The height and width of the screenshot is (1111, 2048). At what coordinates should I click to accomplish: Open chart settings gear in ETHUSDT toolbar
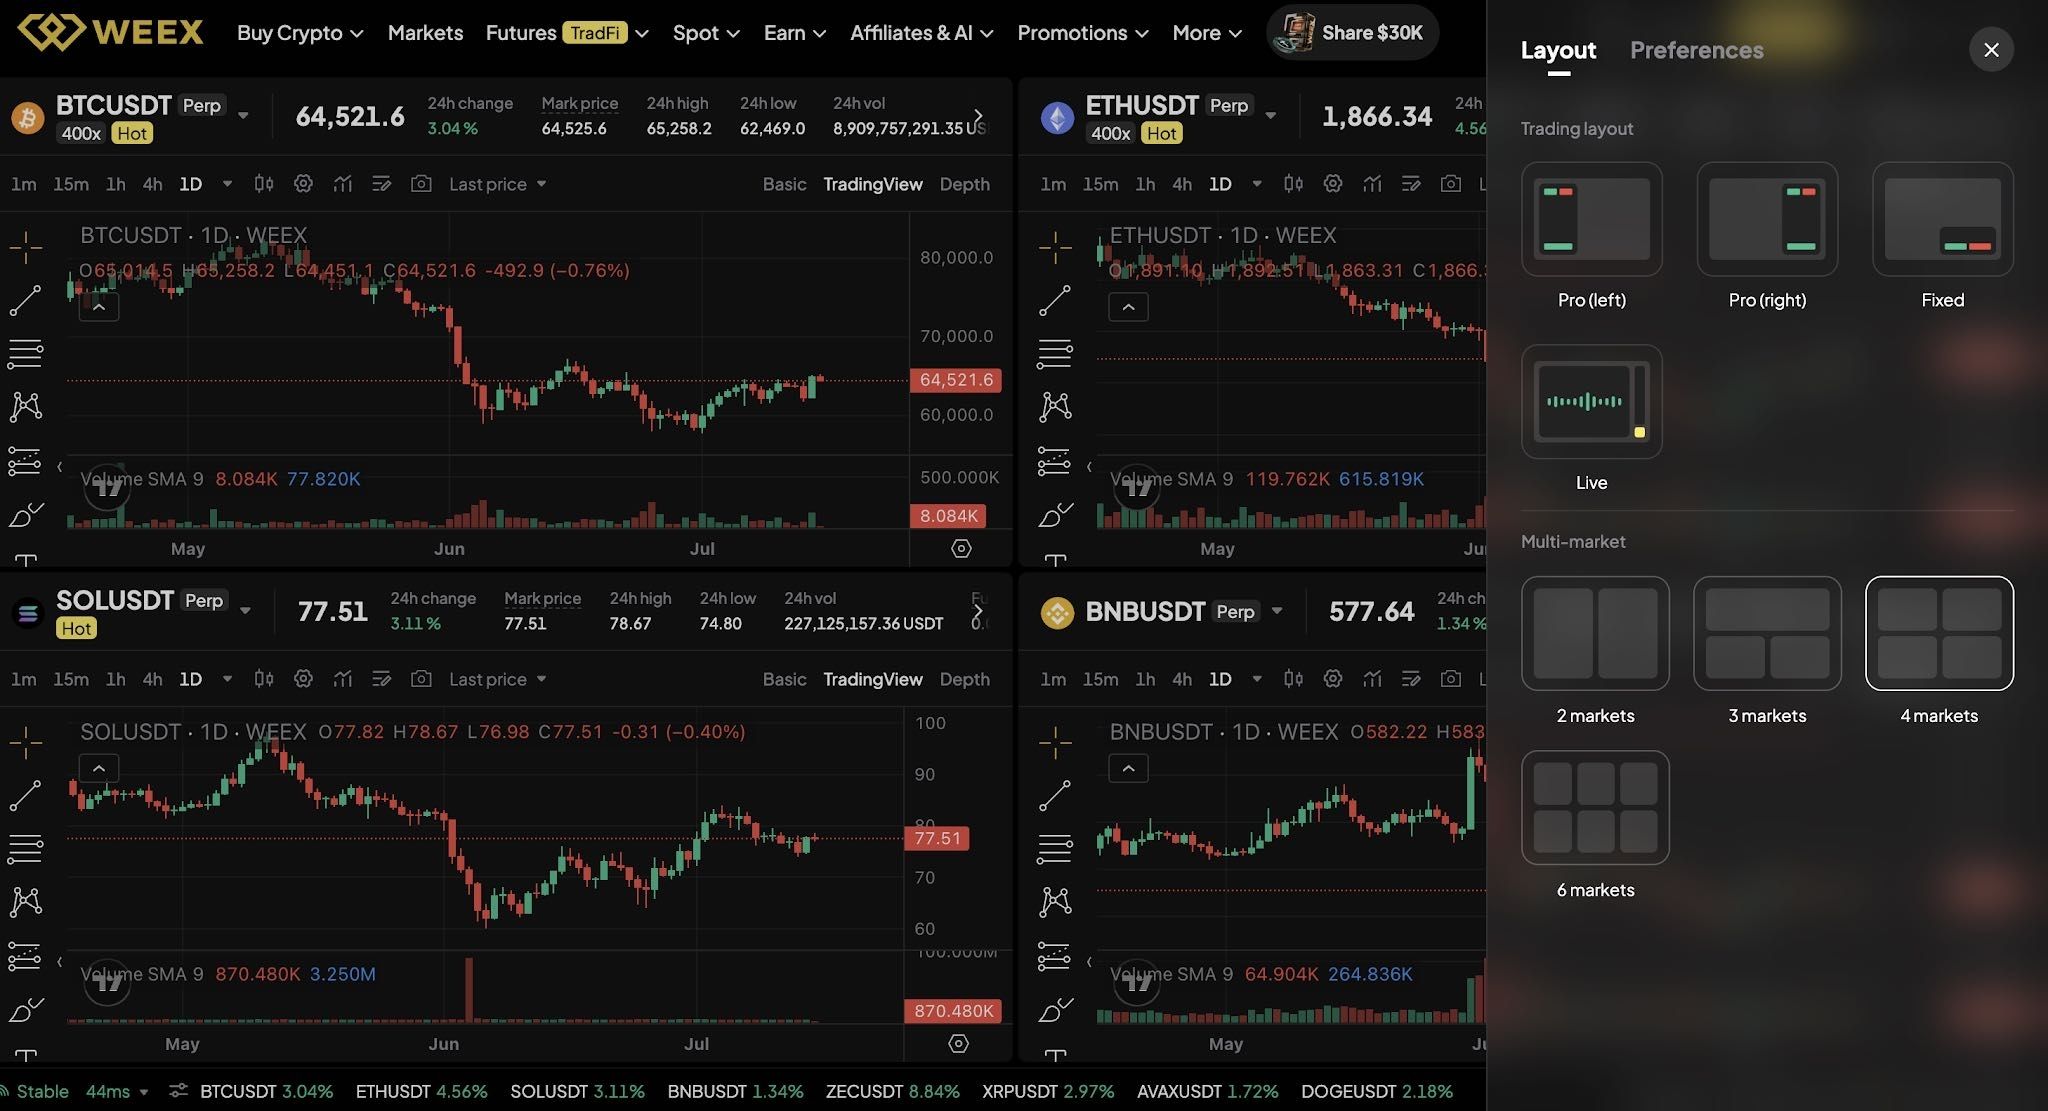(x=1333, y=184)
